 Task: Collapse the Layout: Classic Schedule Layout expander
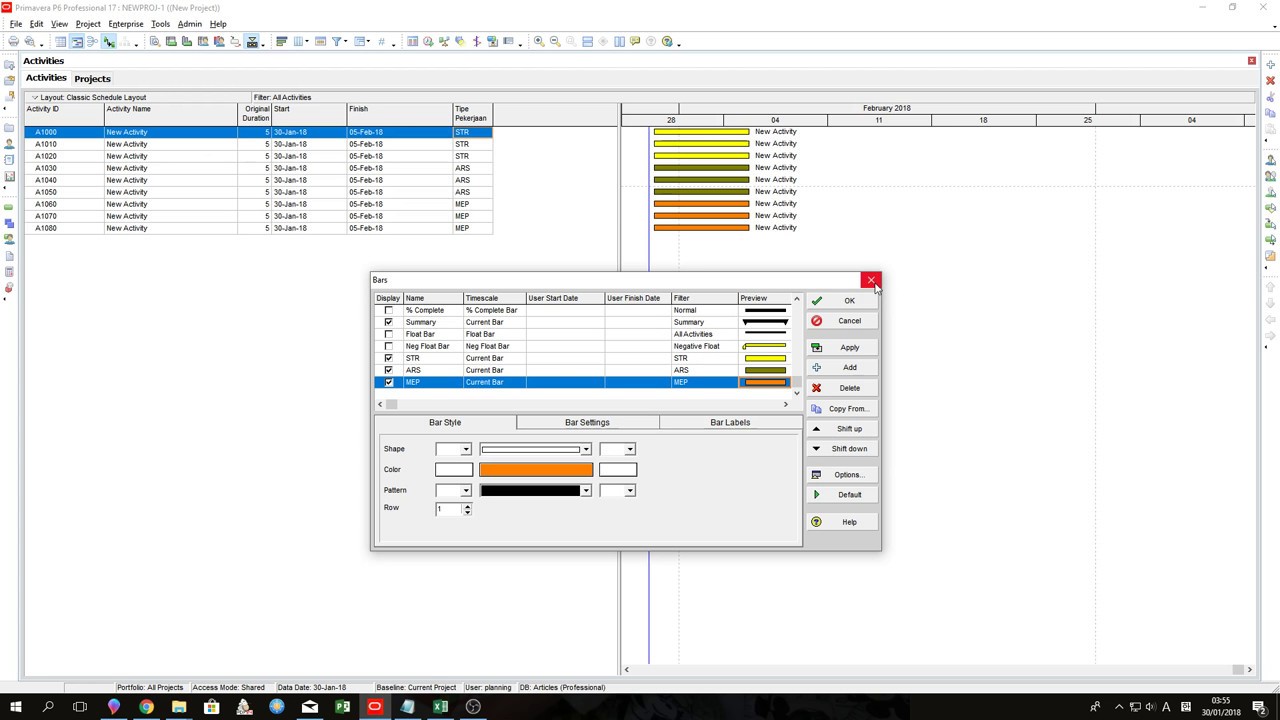tap(35, 98)
